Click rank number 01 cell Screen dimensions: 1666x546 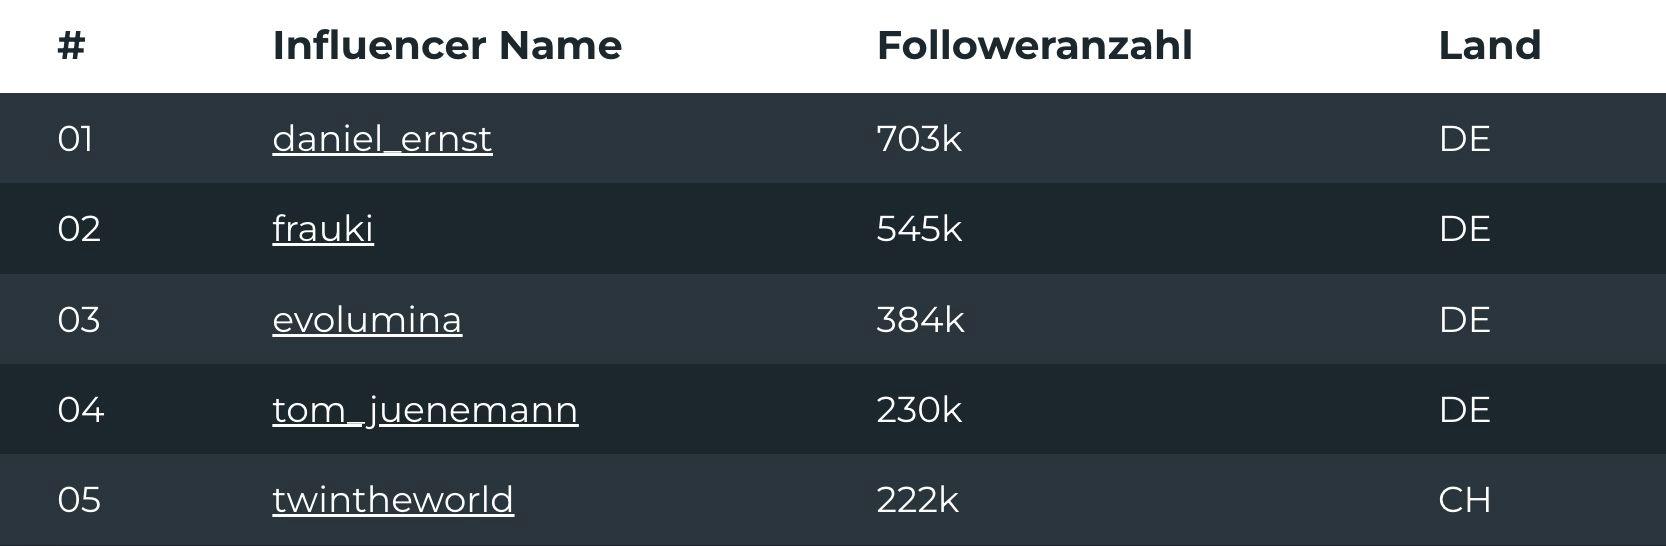(x=75, y=139)
